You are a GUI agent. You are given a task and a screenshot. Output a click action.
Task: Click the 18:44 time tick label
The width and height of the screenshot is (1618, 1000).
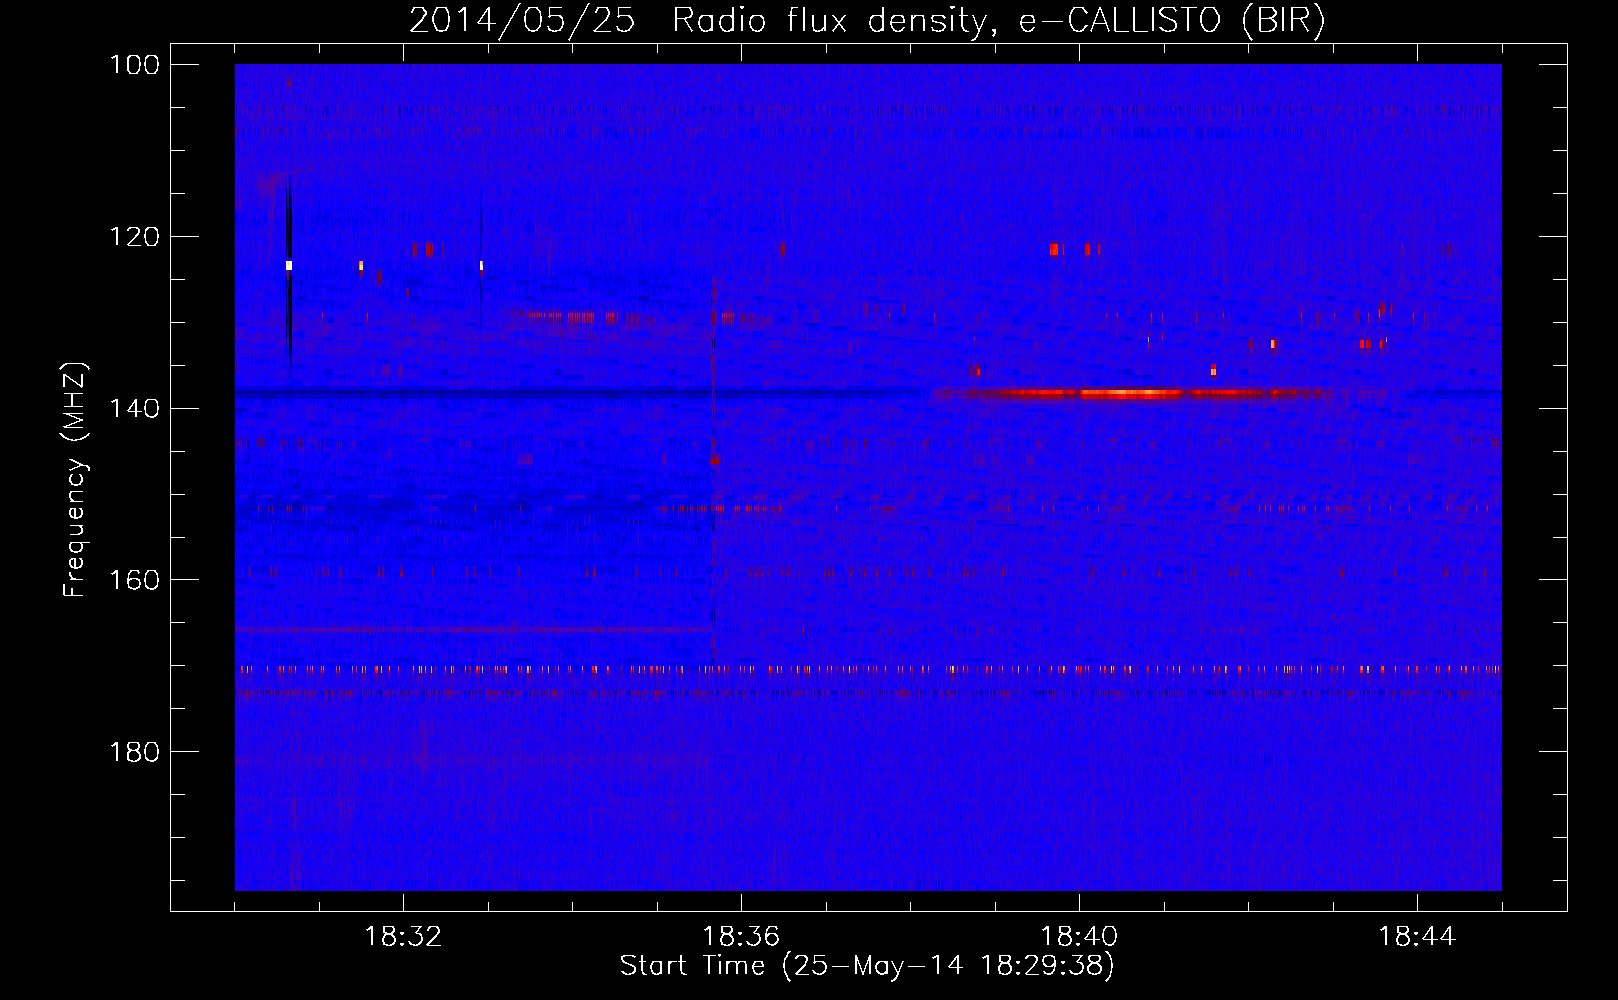tap(1417, 937)
